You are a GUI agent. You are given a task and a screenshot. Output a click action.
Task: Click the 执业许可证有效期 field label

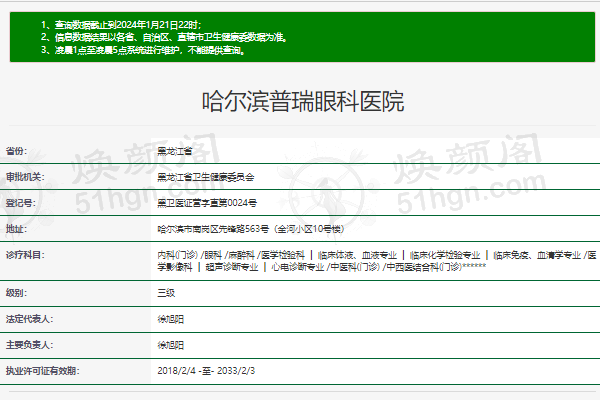tap(42, 371)
